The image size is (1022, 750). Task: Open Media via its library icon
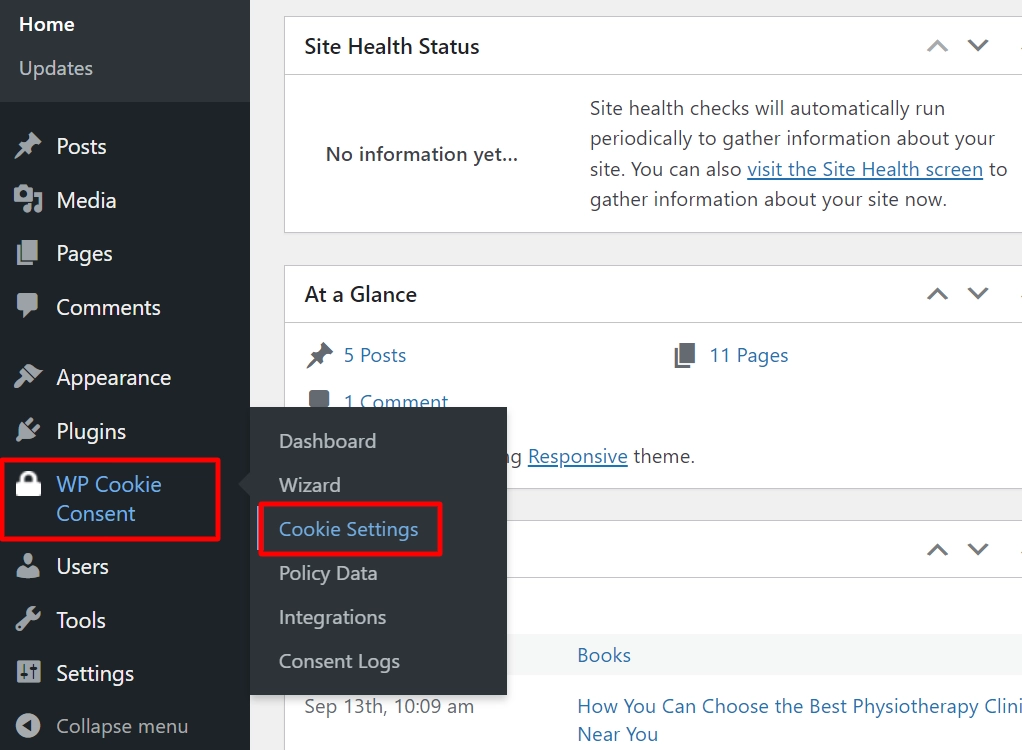pyautogui.click(x=27, y=200)
